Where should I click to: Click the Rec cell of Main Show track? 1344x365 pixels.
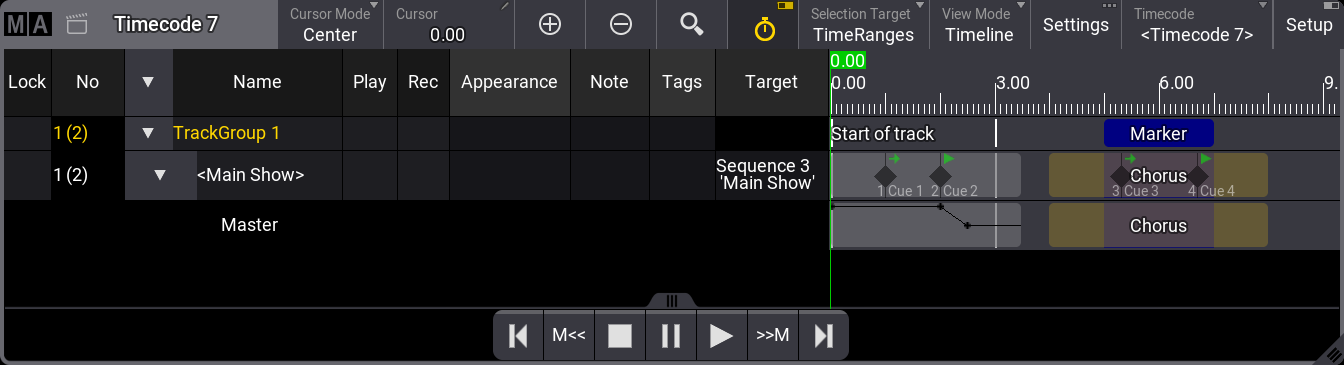pyautogui.click(x=423, y=175)
